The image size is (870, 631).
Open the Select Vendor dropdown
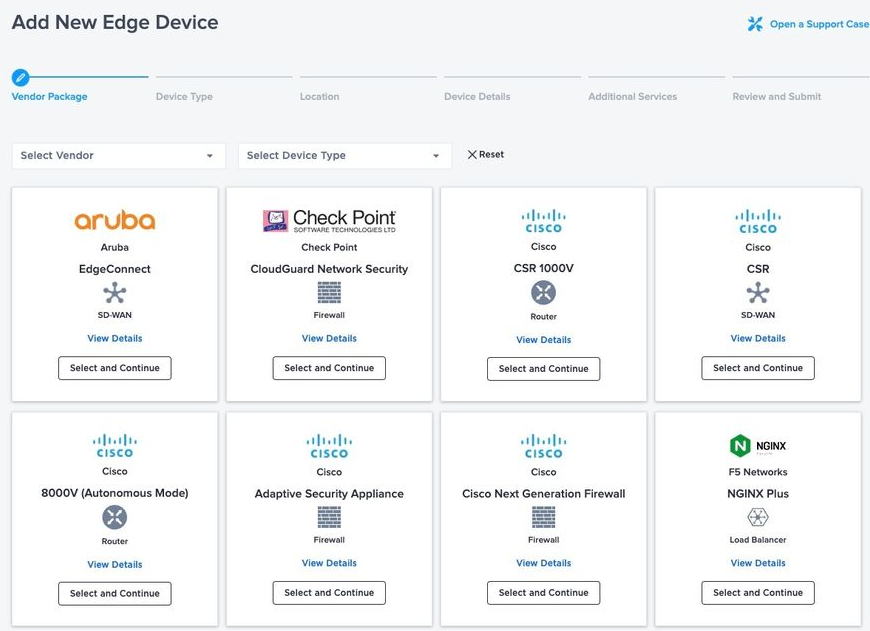pyautogui.click(x=118, y=155)
